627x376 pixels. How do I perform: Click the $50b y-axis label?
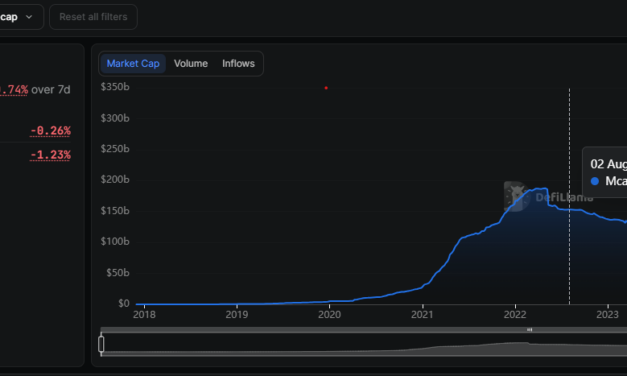(x=118, y=272)
